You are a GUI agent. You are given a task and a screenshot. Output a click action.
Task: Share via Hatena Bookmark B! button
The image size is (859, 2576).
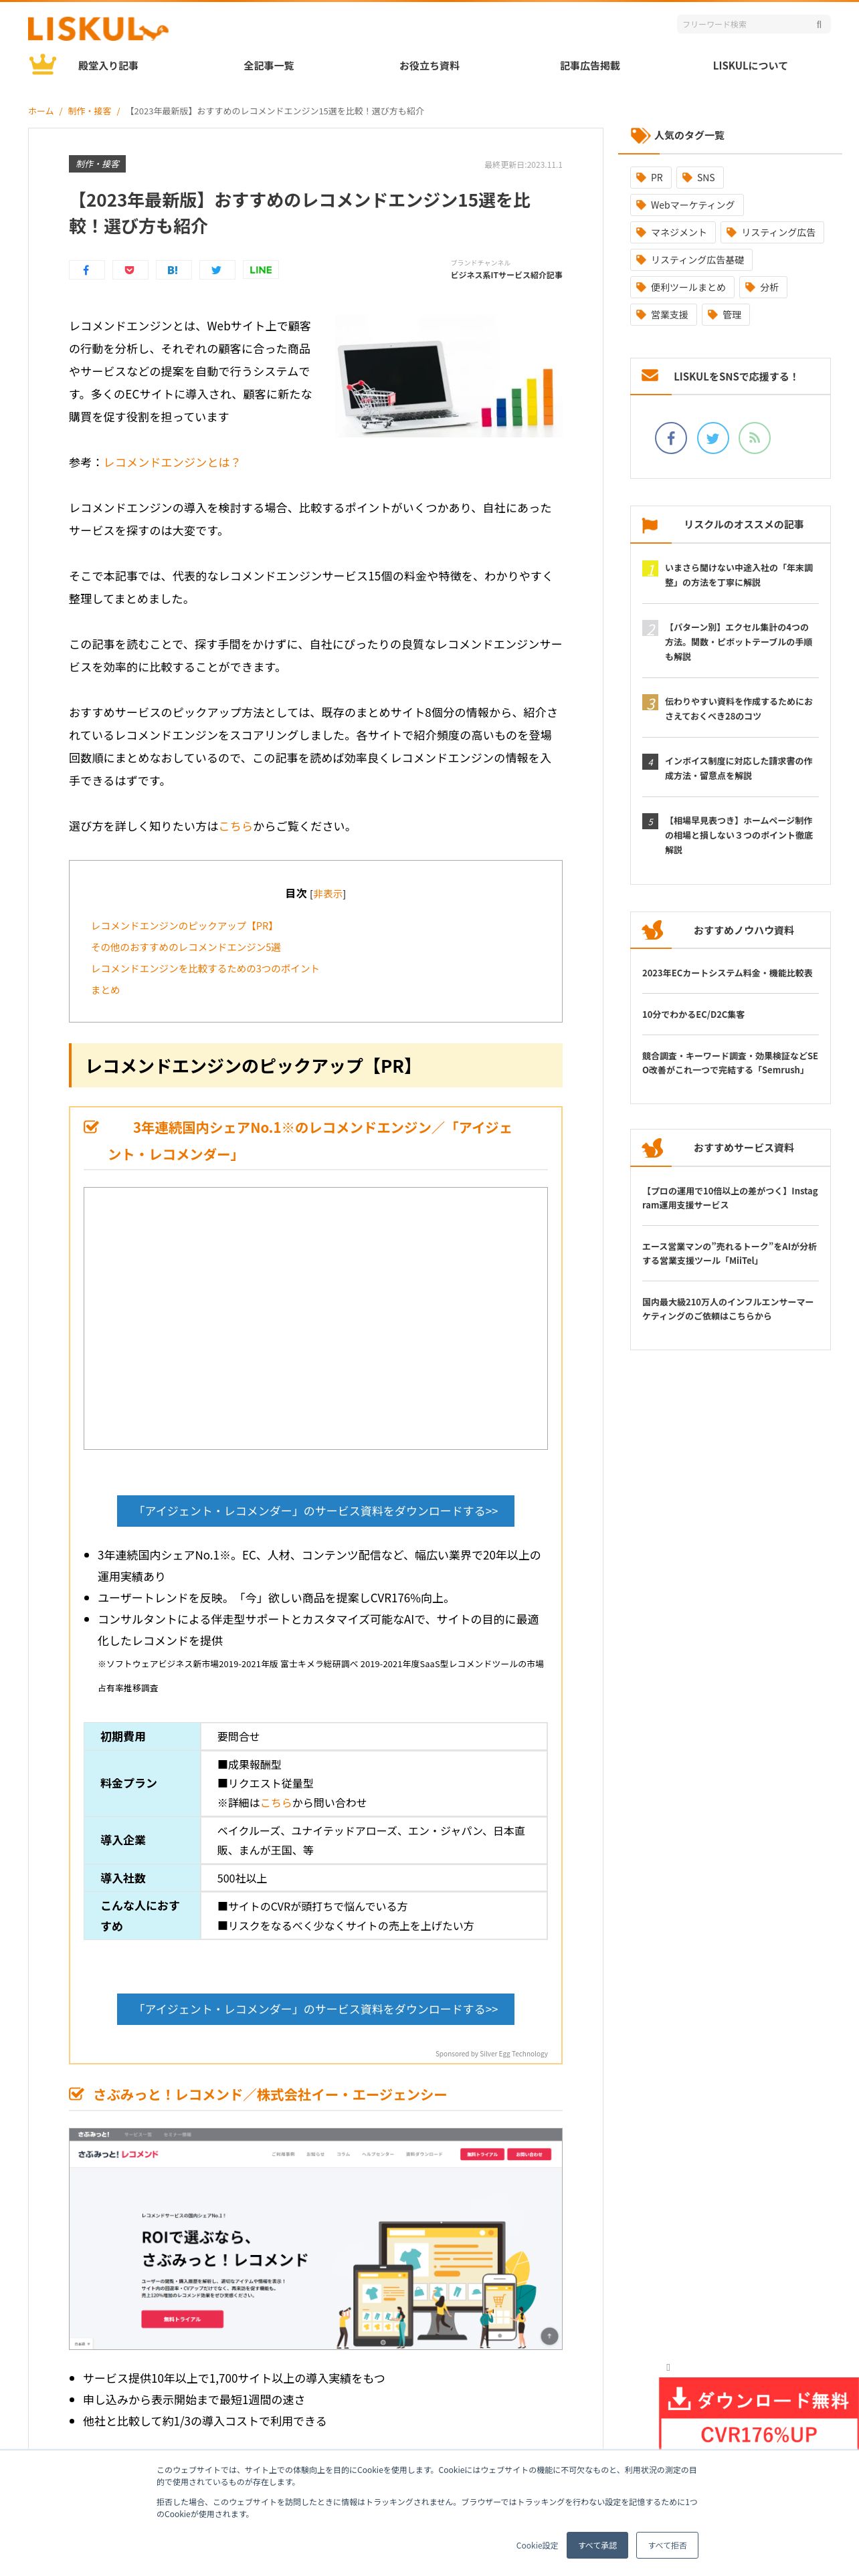[x=173, y=270]
